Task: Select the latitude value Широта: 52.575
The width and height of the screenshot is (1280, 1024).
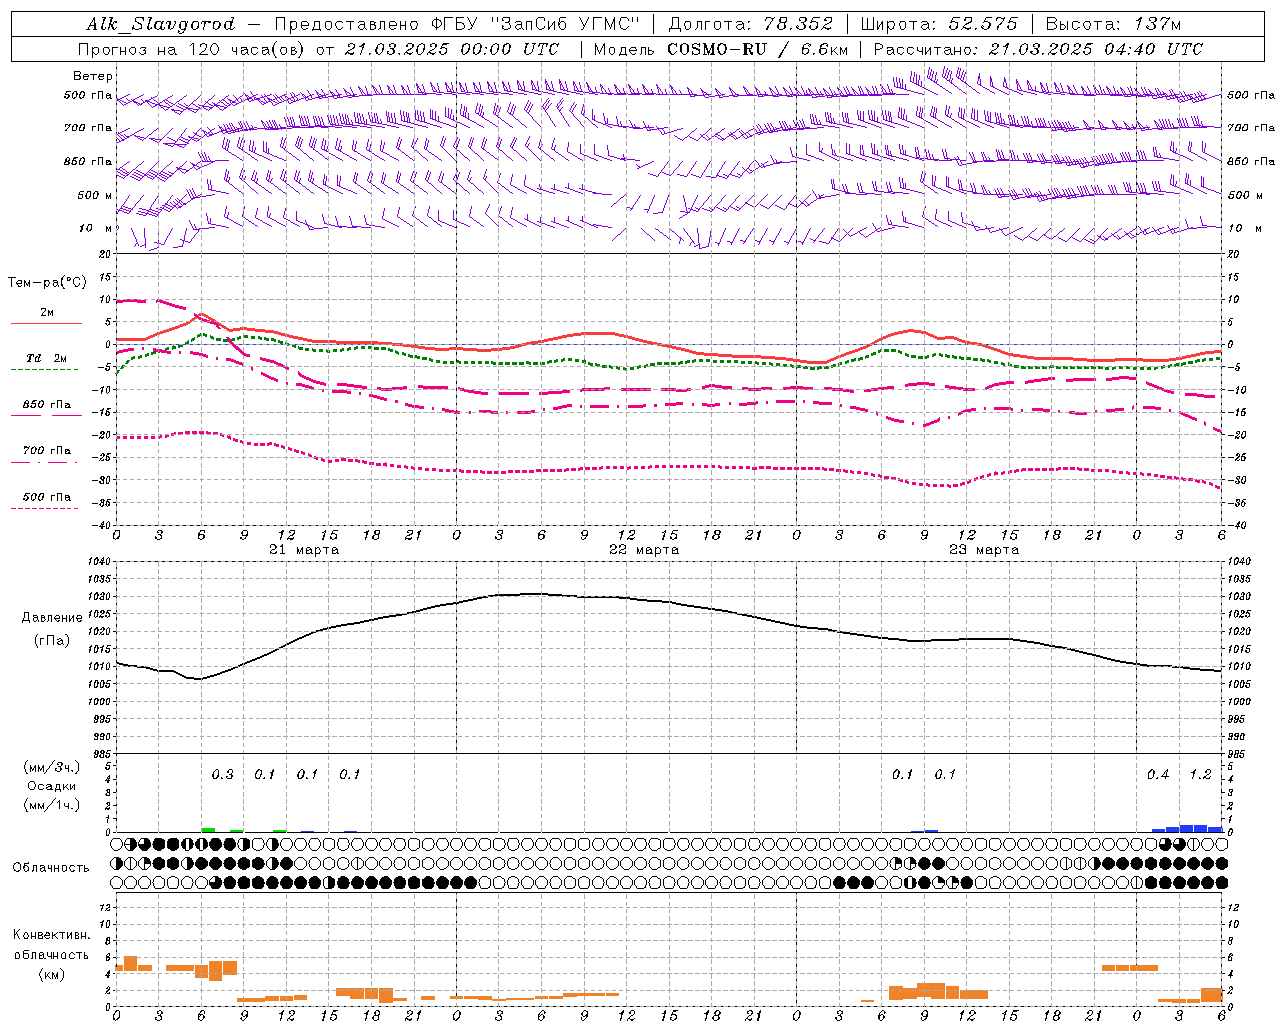Action: [939, 24]
